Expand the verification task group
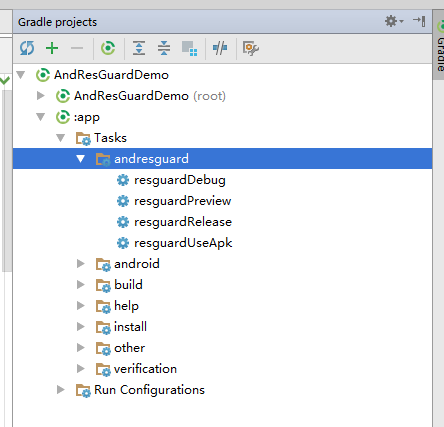The height and width of the screenshot is (427, 444). pos(81,369)
